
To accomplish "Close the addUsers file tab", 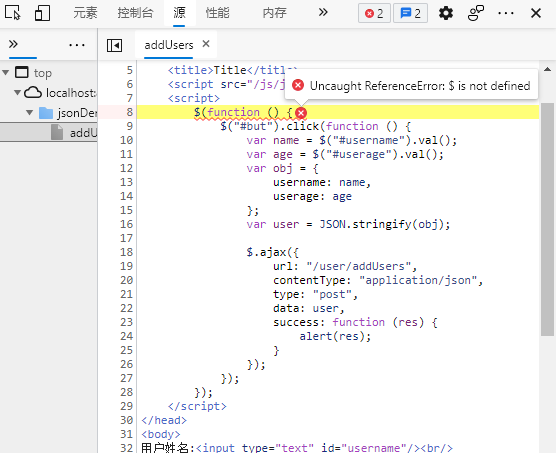I will [x=206, y=44].
